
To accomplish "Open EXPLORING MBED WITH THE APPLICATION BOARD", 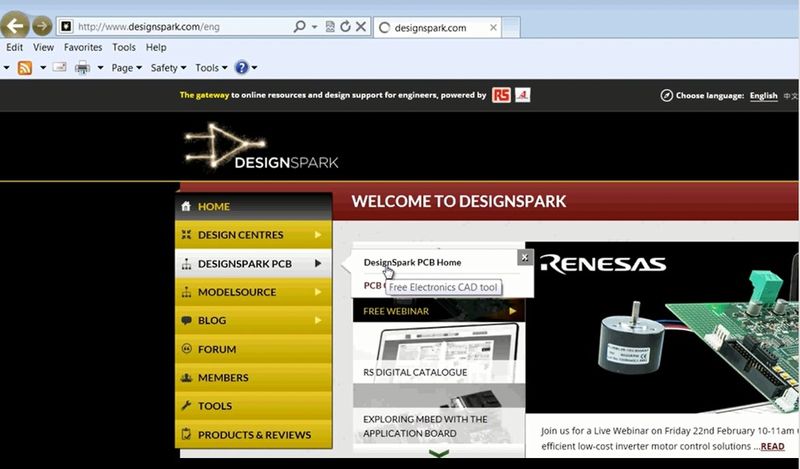I will coord(439,414).
